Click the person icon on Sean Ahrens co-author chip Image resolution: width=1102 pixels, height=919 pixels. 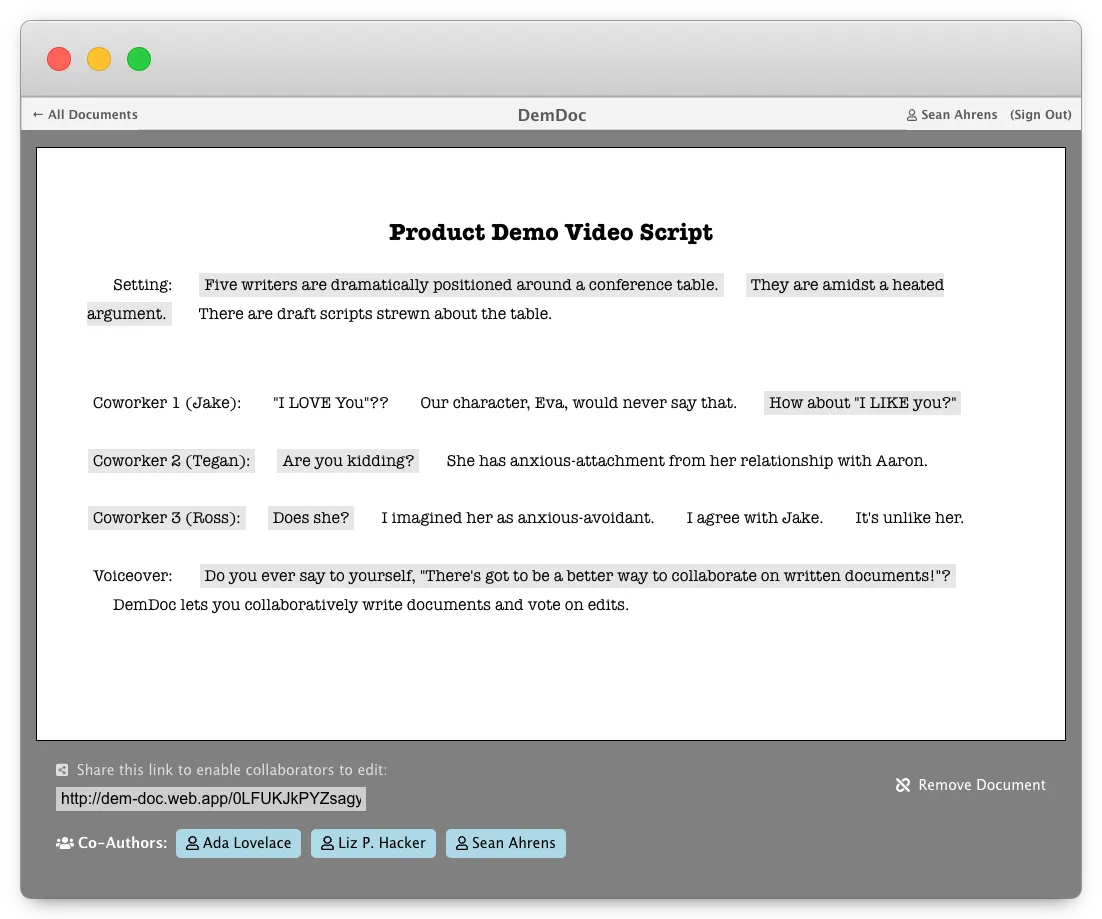pyautogui.click(x=461, y=843)
